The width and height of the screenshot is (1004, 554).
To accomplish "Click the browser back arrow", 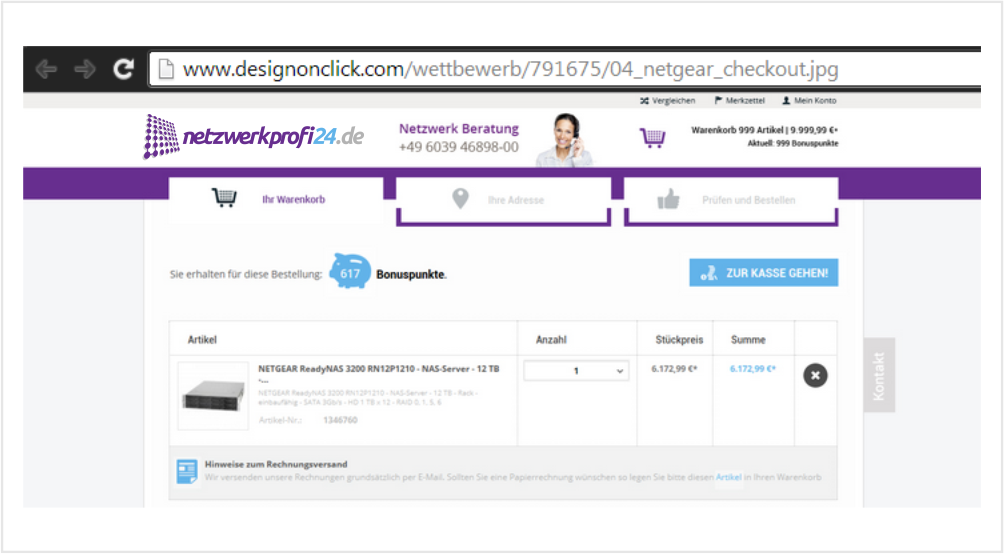I will click(x=46, y=69).
